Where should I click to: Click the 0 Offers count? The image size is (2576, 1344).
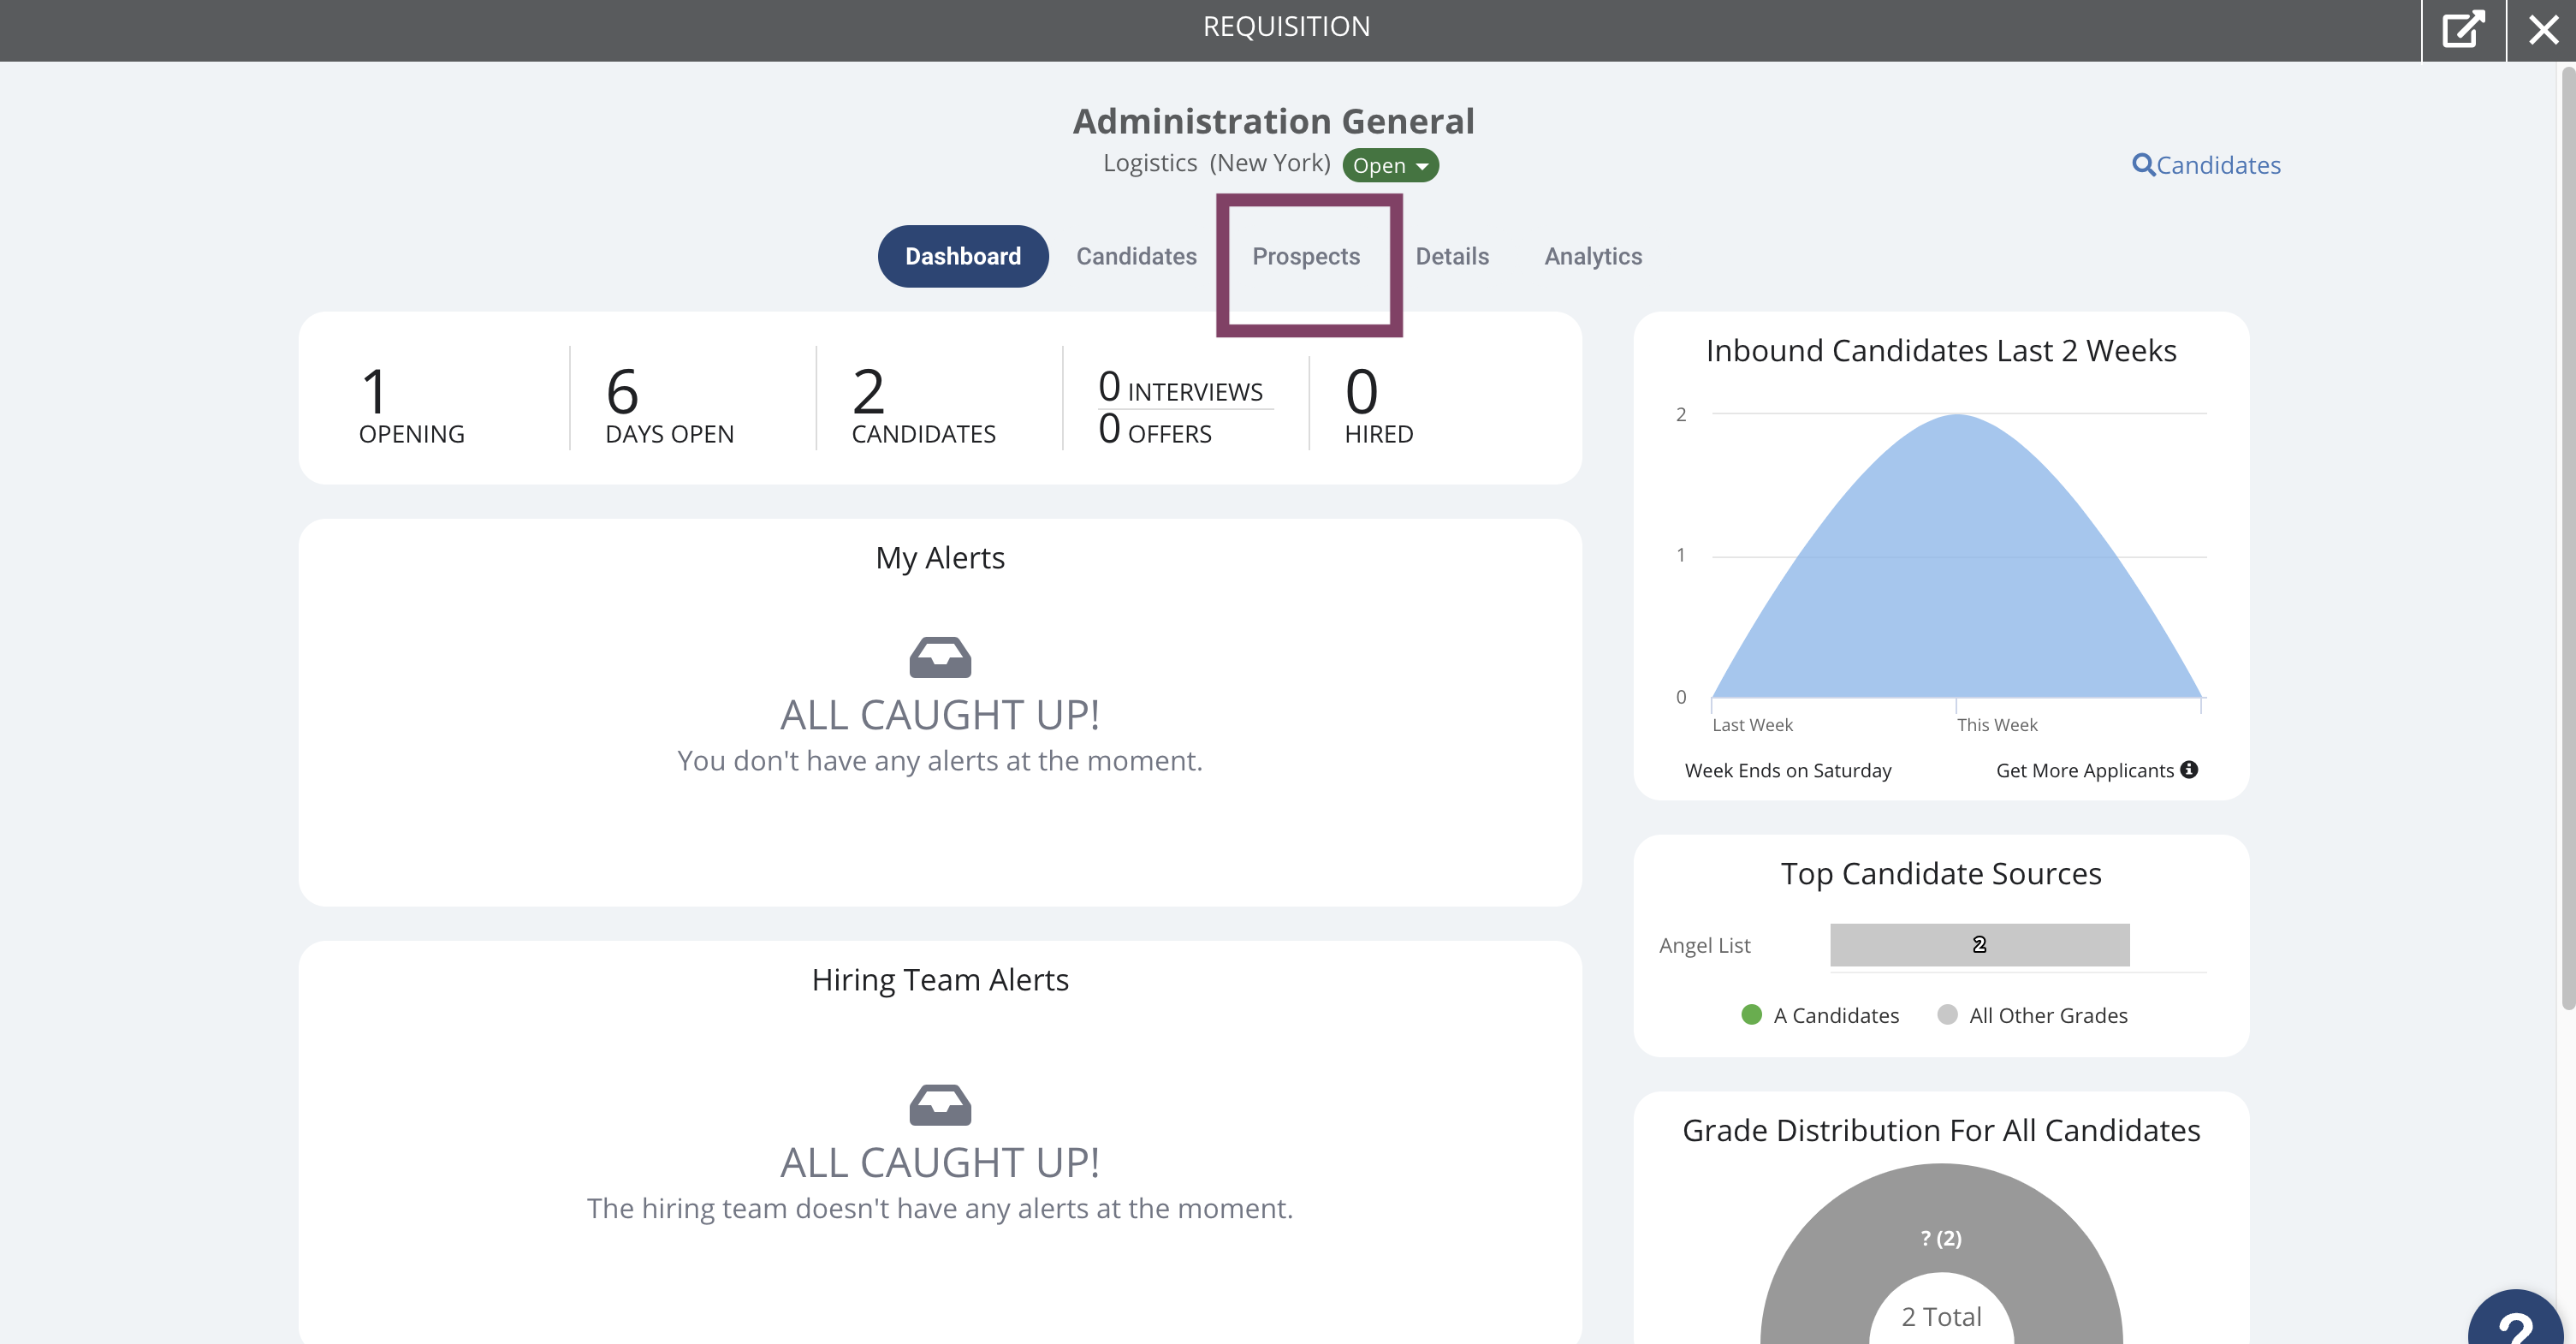(1155, 430)
